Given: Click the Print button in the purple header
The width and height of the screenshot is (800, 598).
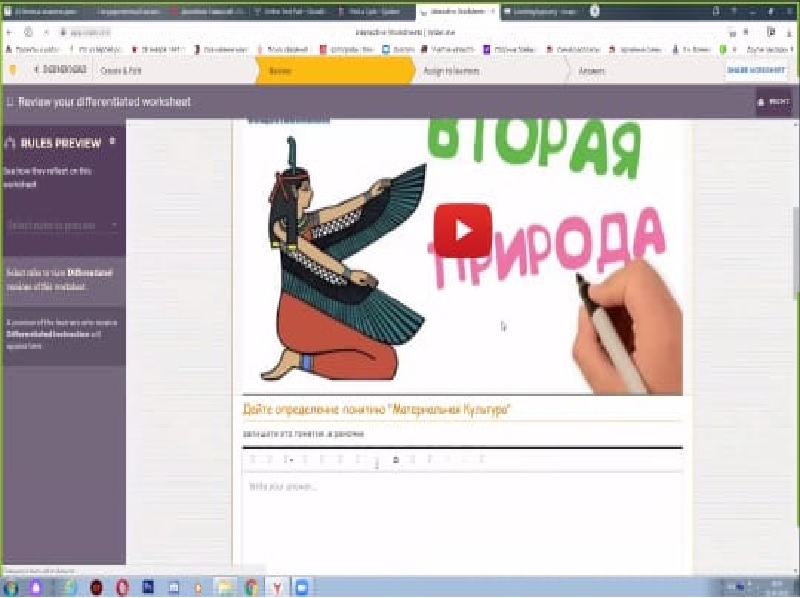Looking at the screenshot, I should point(773,102).
